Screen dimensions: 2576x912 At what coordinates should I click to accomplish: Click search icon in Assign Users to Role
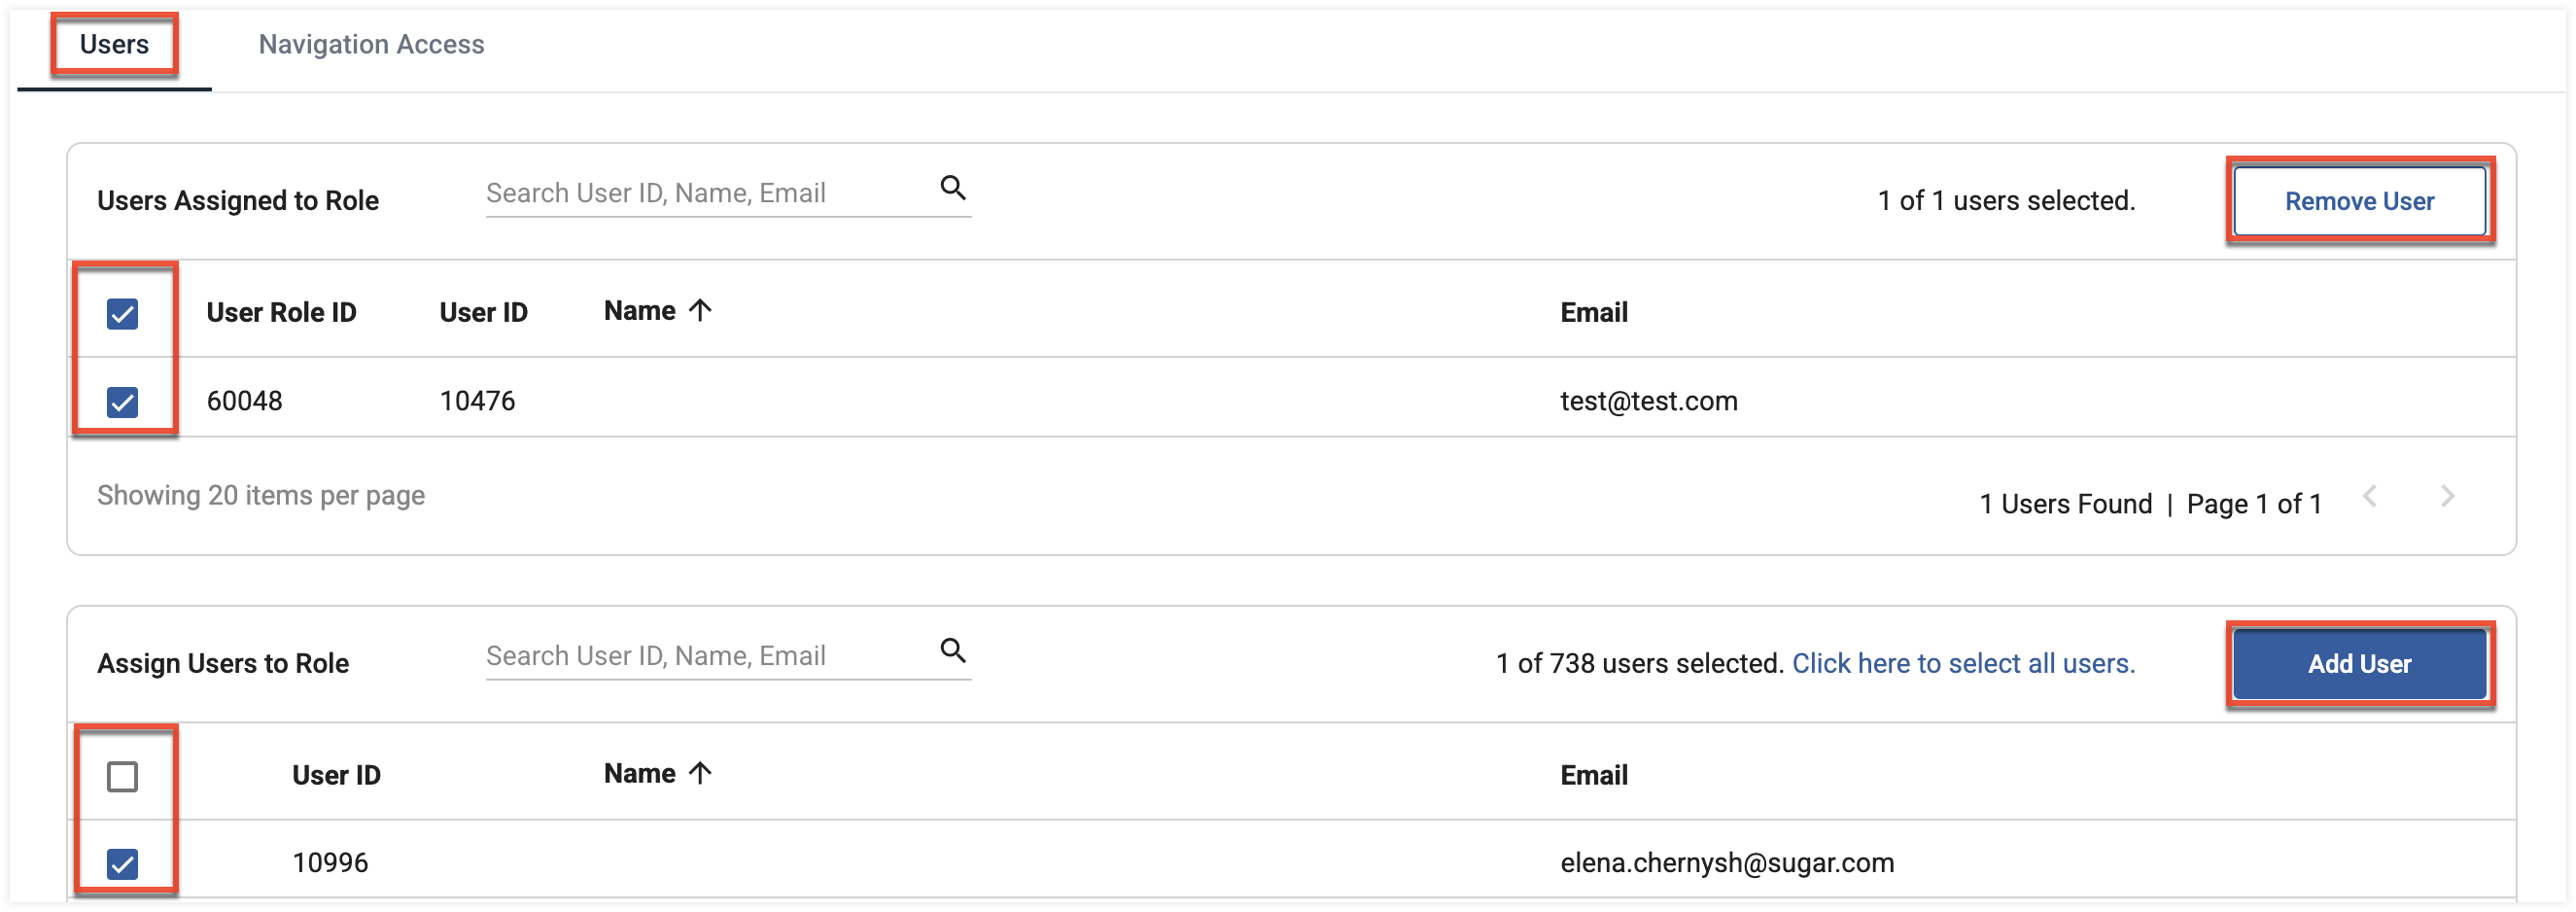pos(953,651)
